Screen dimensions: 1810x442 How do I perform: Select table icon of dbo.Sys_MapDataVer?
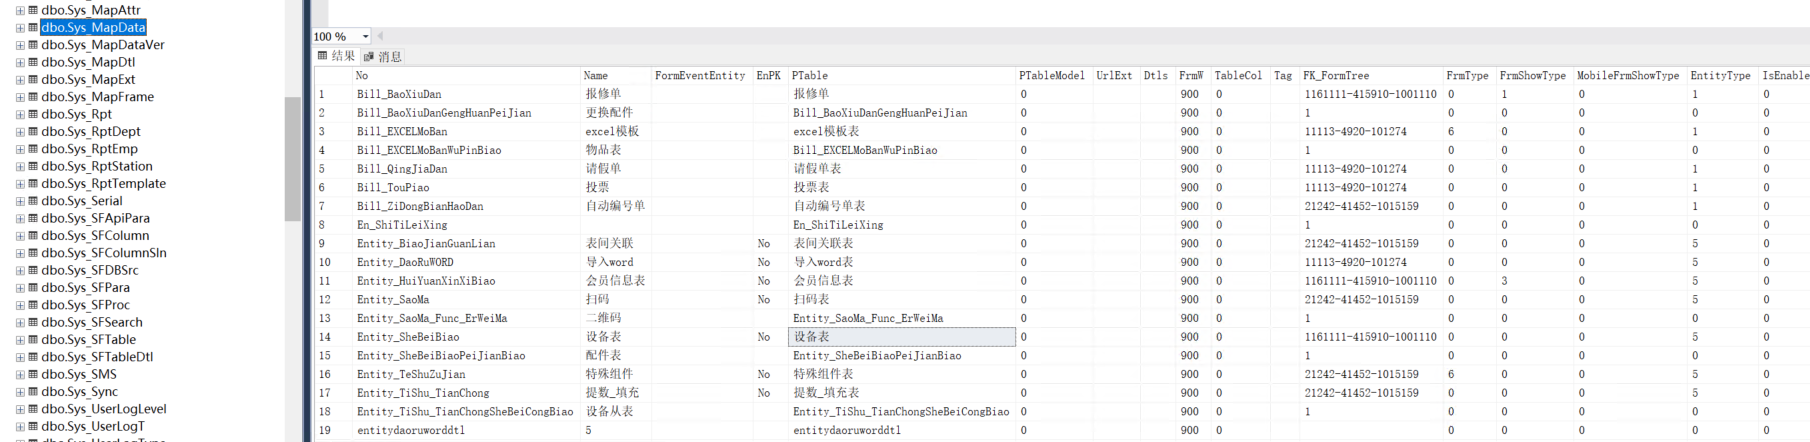coord(33,45)
